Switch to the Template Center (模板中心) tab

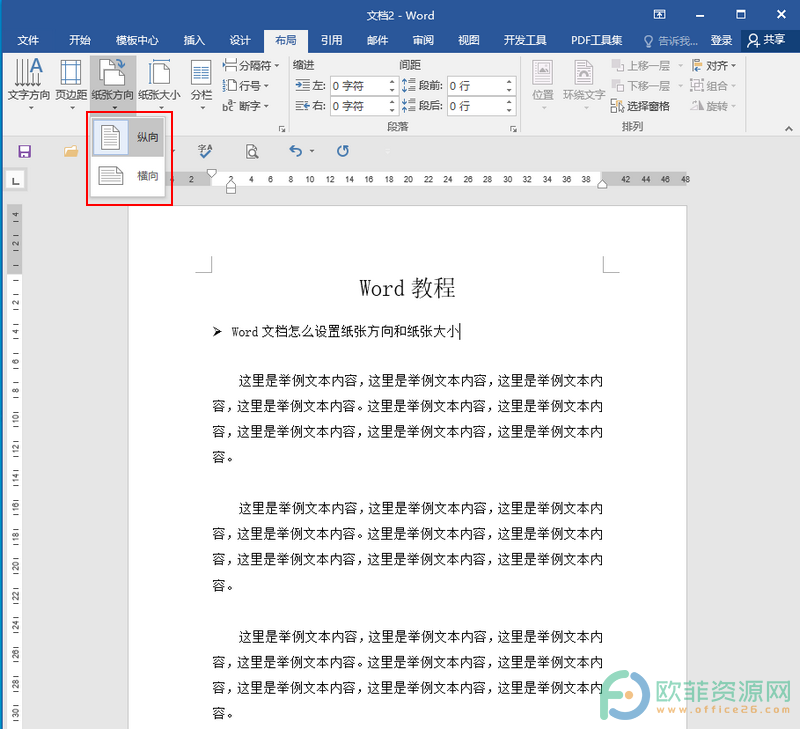[137, 40]
